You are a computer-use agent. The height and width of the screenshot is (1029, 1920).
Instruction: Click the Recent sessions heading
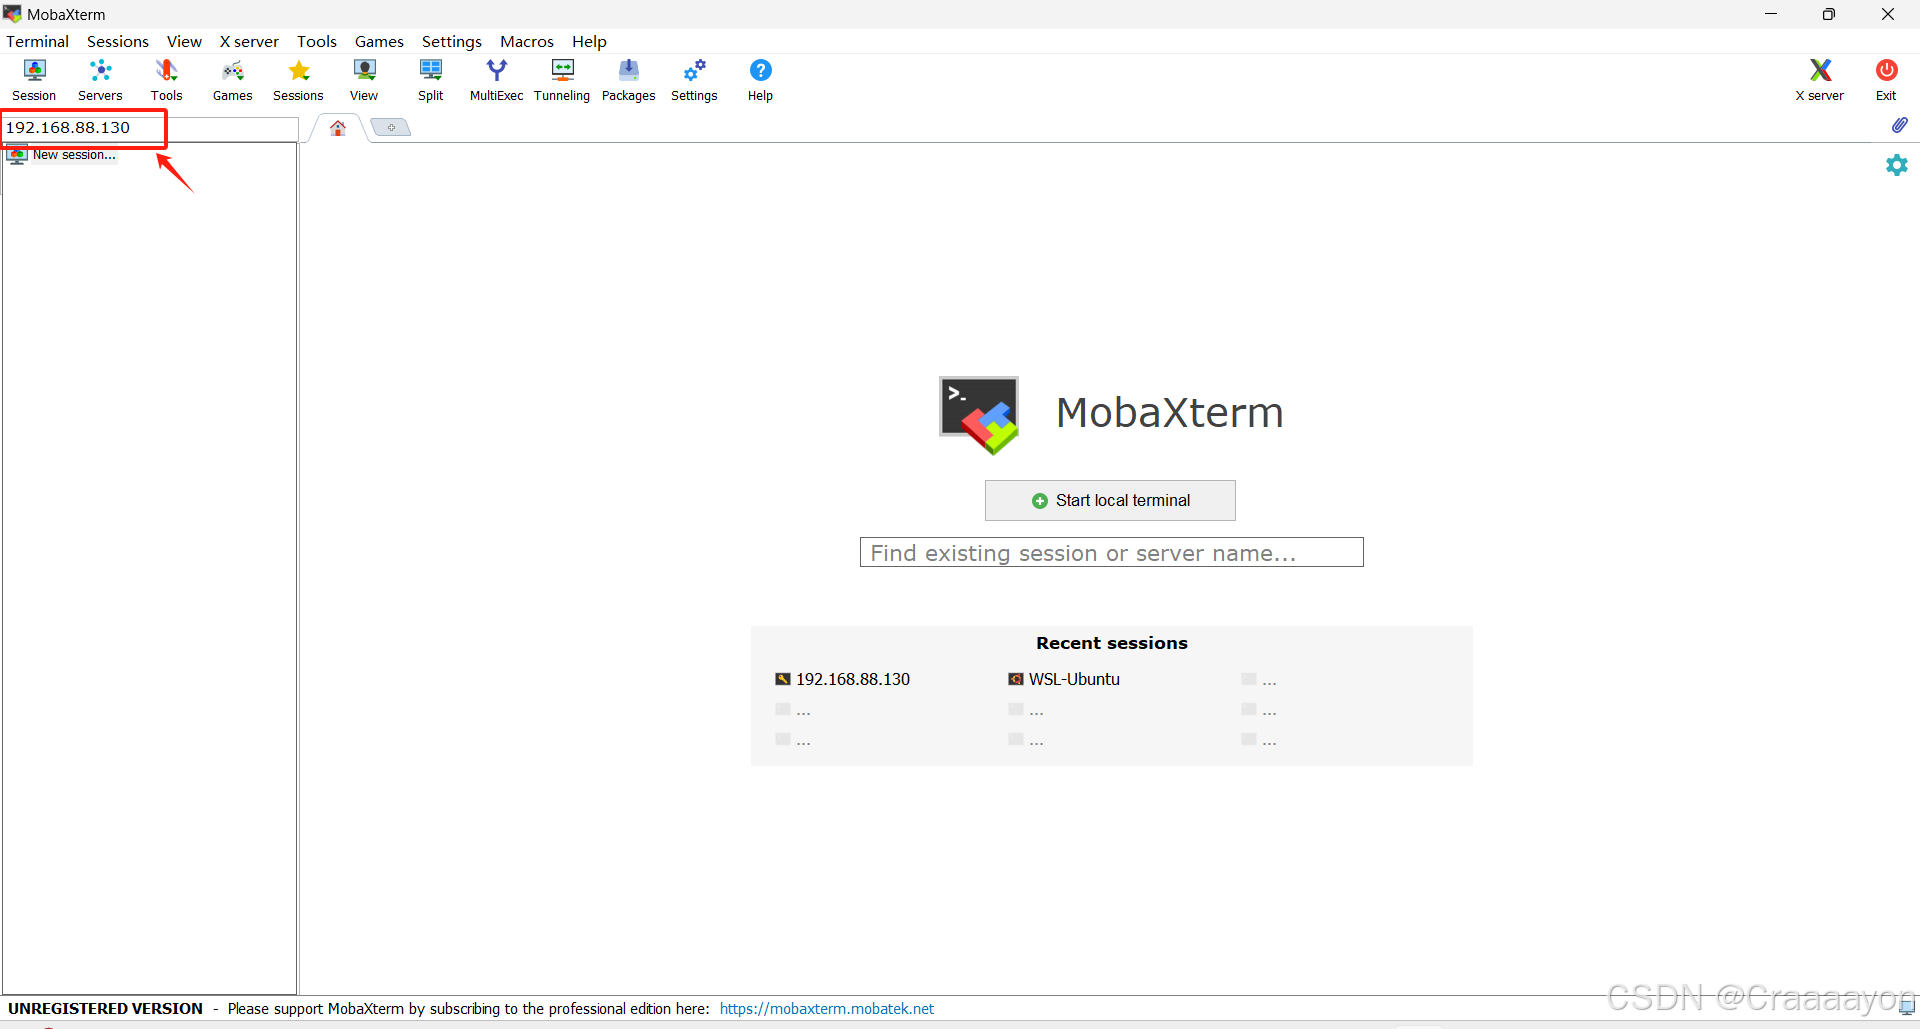coord(1112,643)
